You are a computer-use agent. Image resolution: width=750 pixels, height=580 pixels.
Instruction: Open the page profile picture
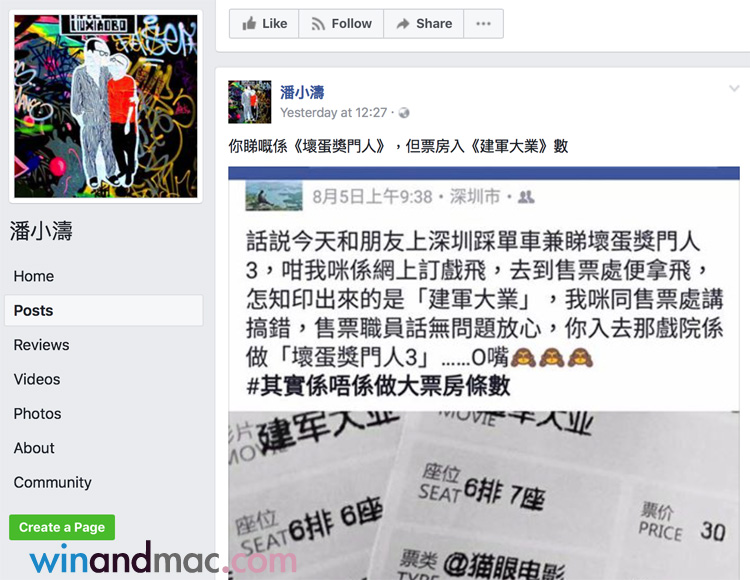point(106,106)
